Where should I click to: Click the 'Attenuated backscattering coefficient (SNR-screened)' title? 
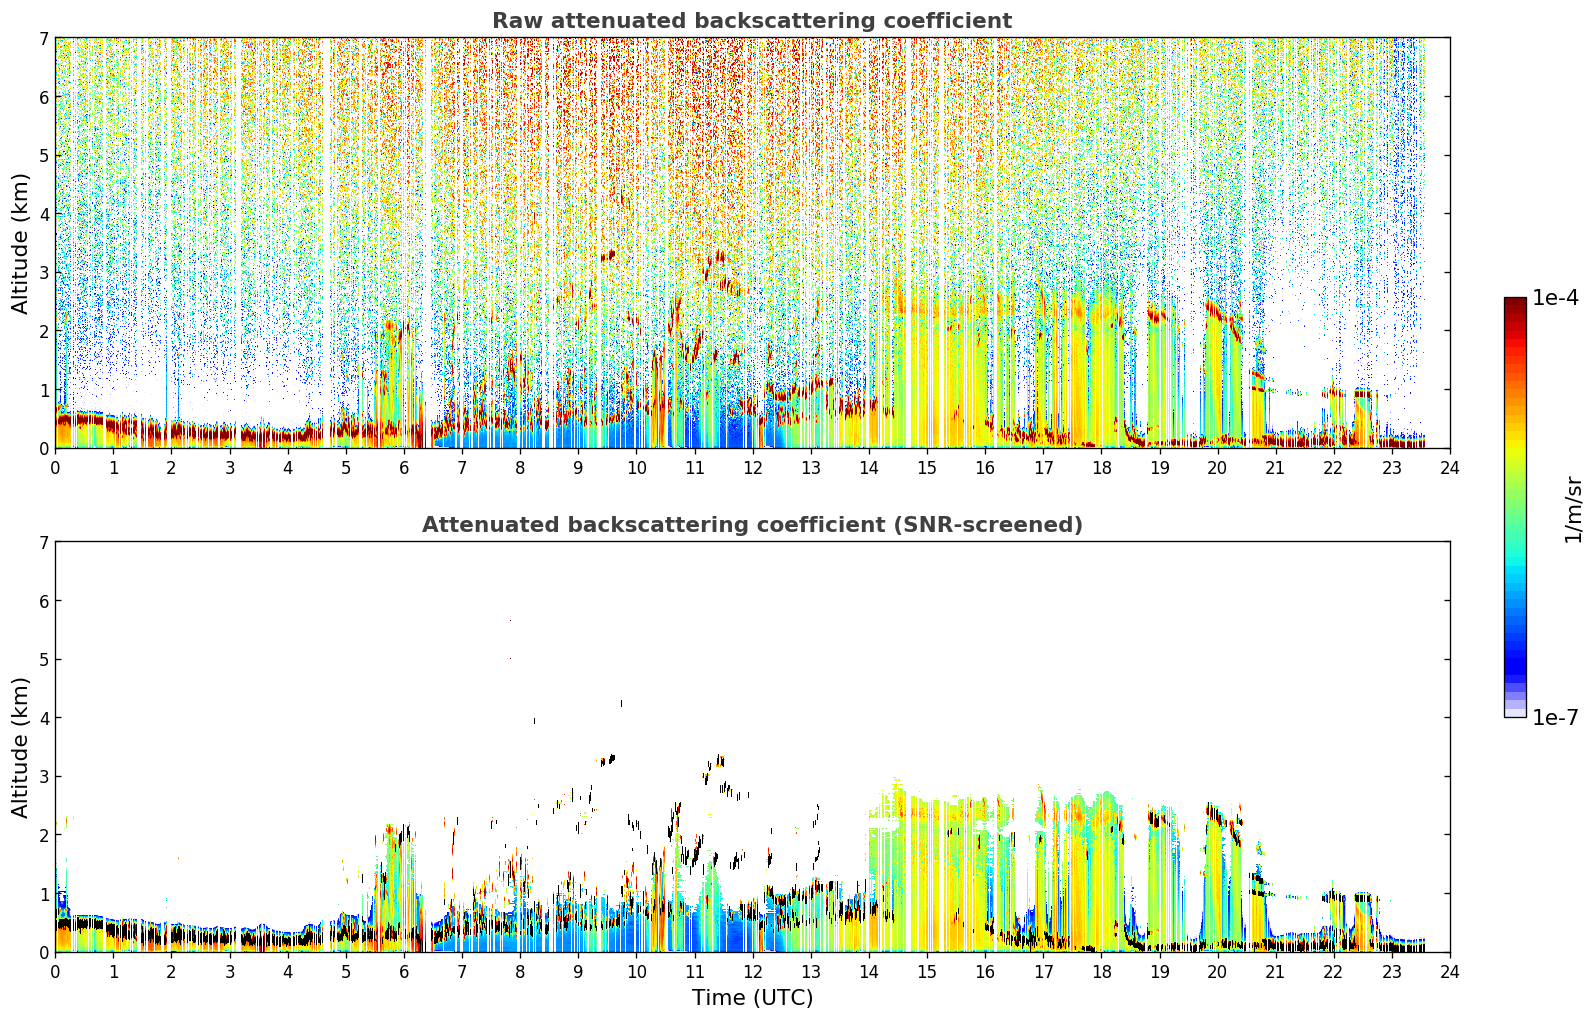coord(752,525)
